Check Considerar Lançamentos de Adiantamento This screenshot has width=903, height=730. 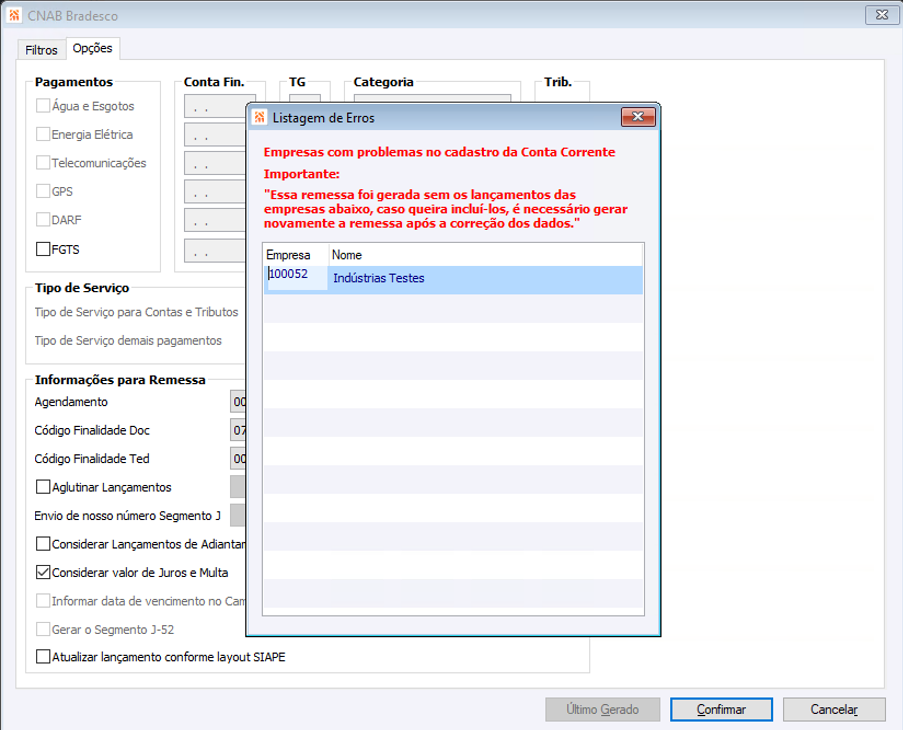(43, 544)
